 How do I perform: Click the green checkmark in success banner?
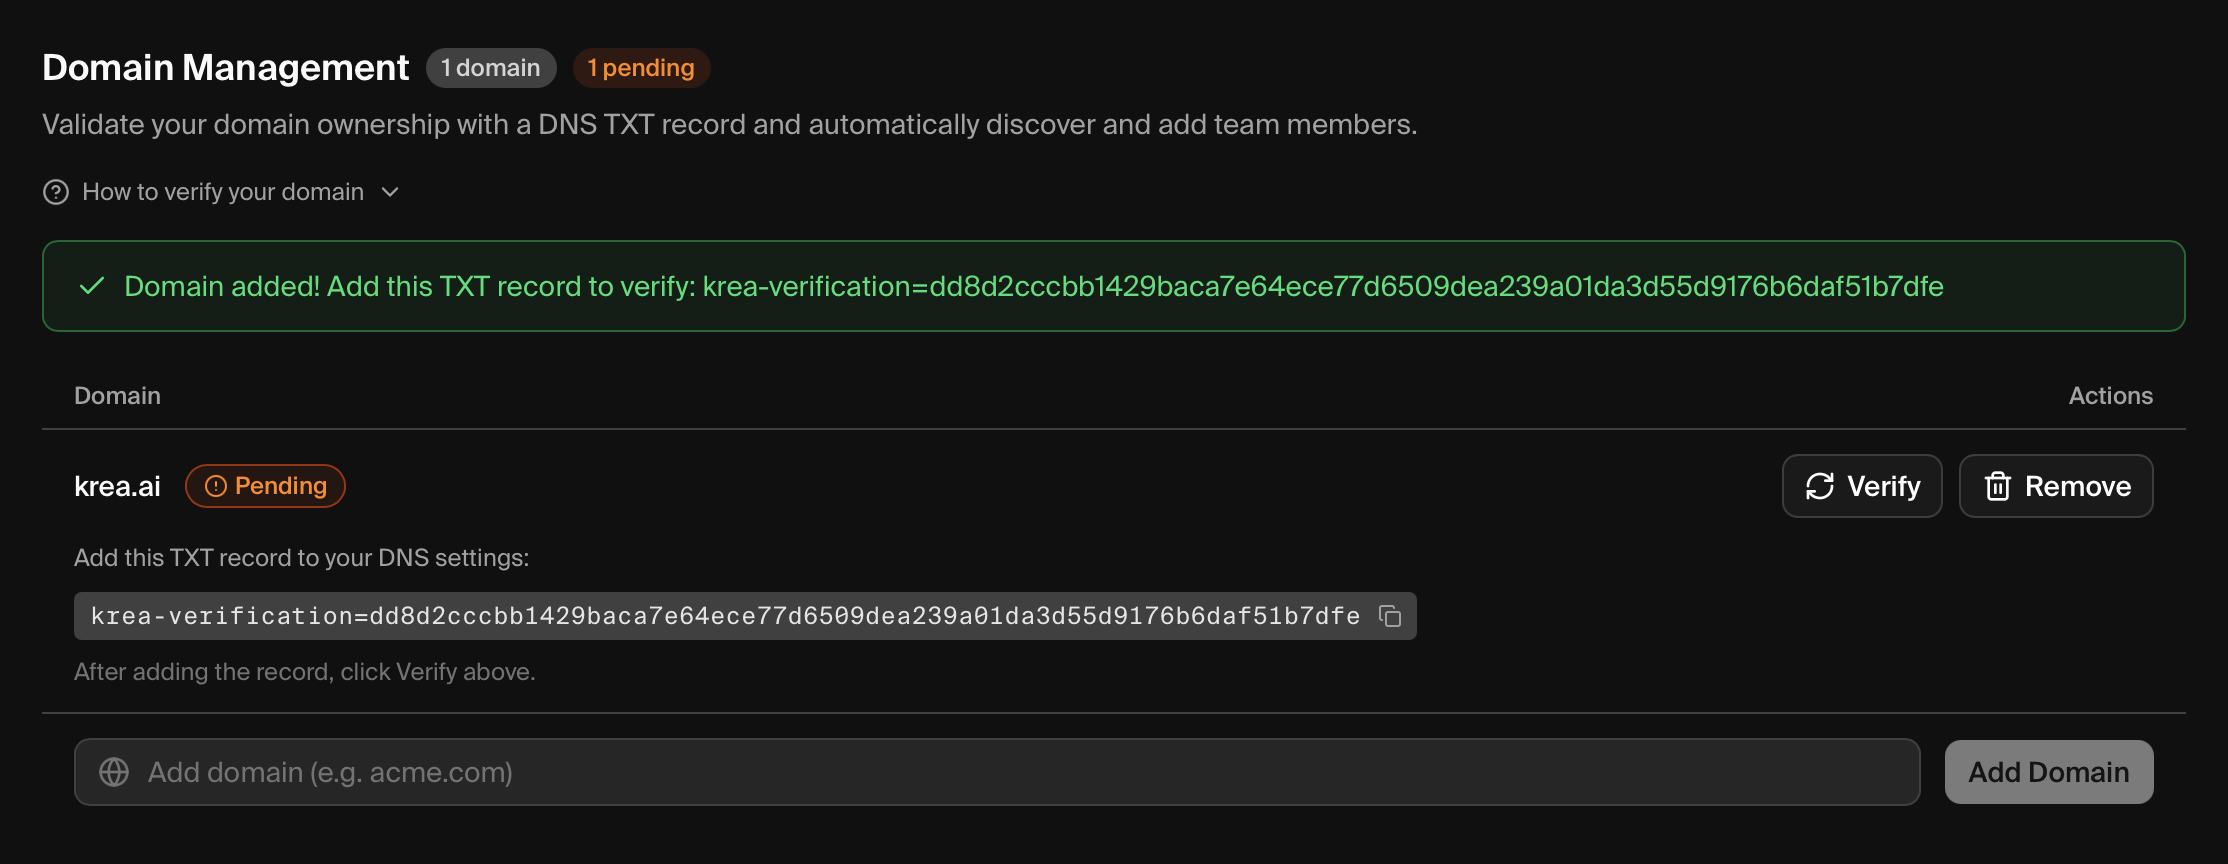pos(92,287)
